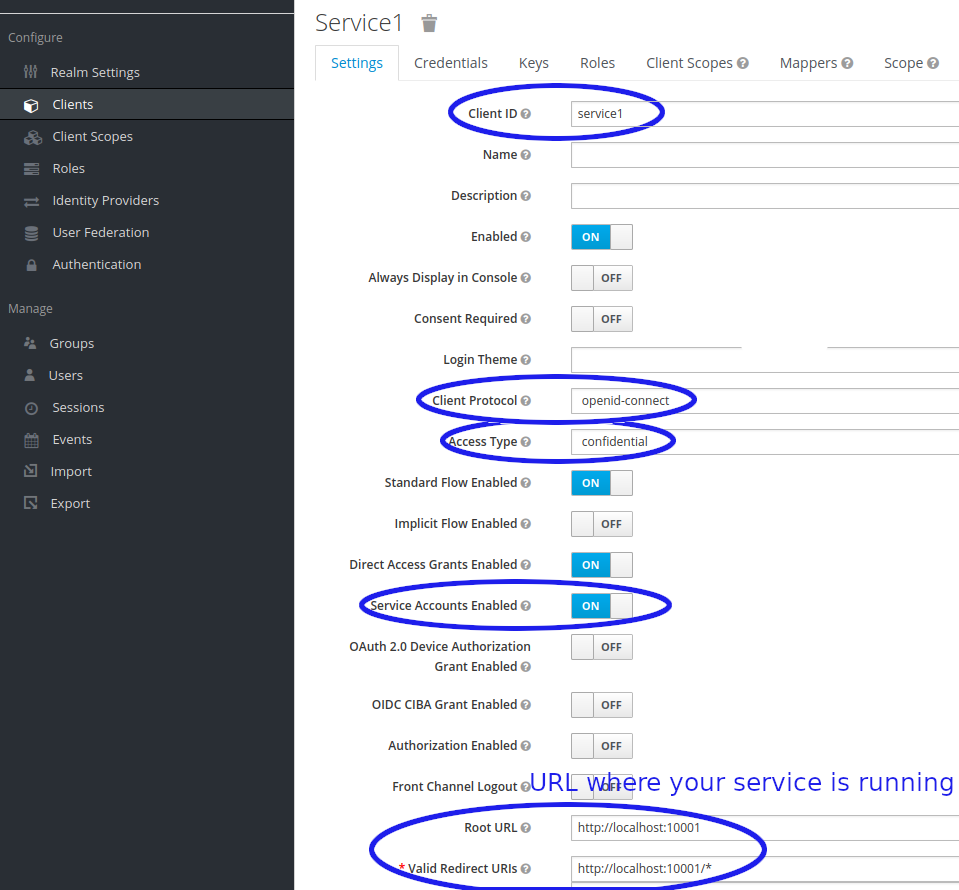
Task: Toggle Direct Access Grants Enabled switch
Action: tap(602, 565)
